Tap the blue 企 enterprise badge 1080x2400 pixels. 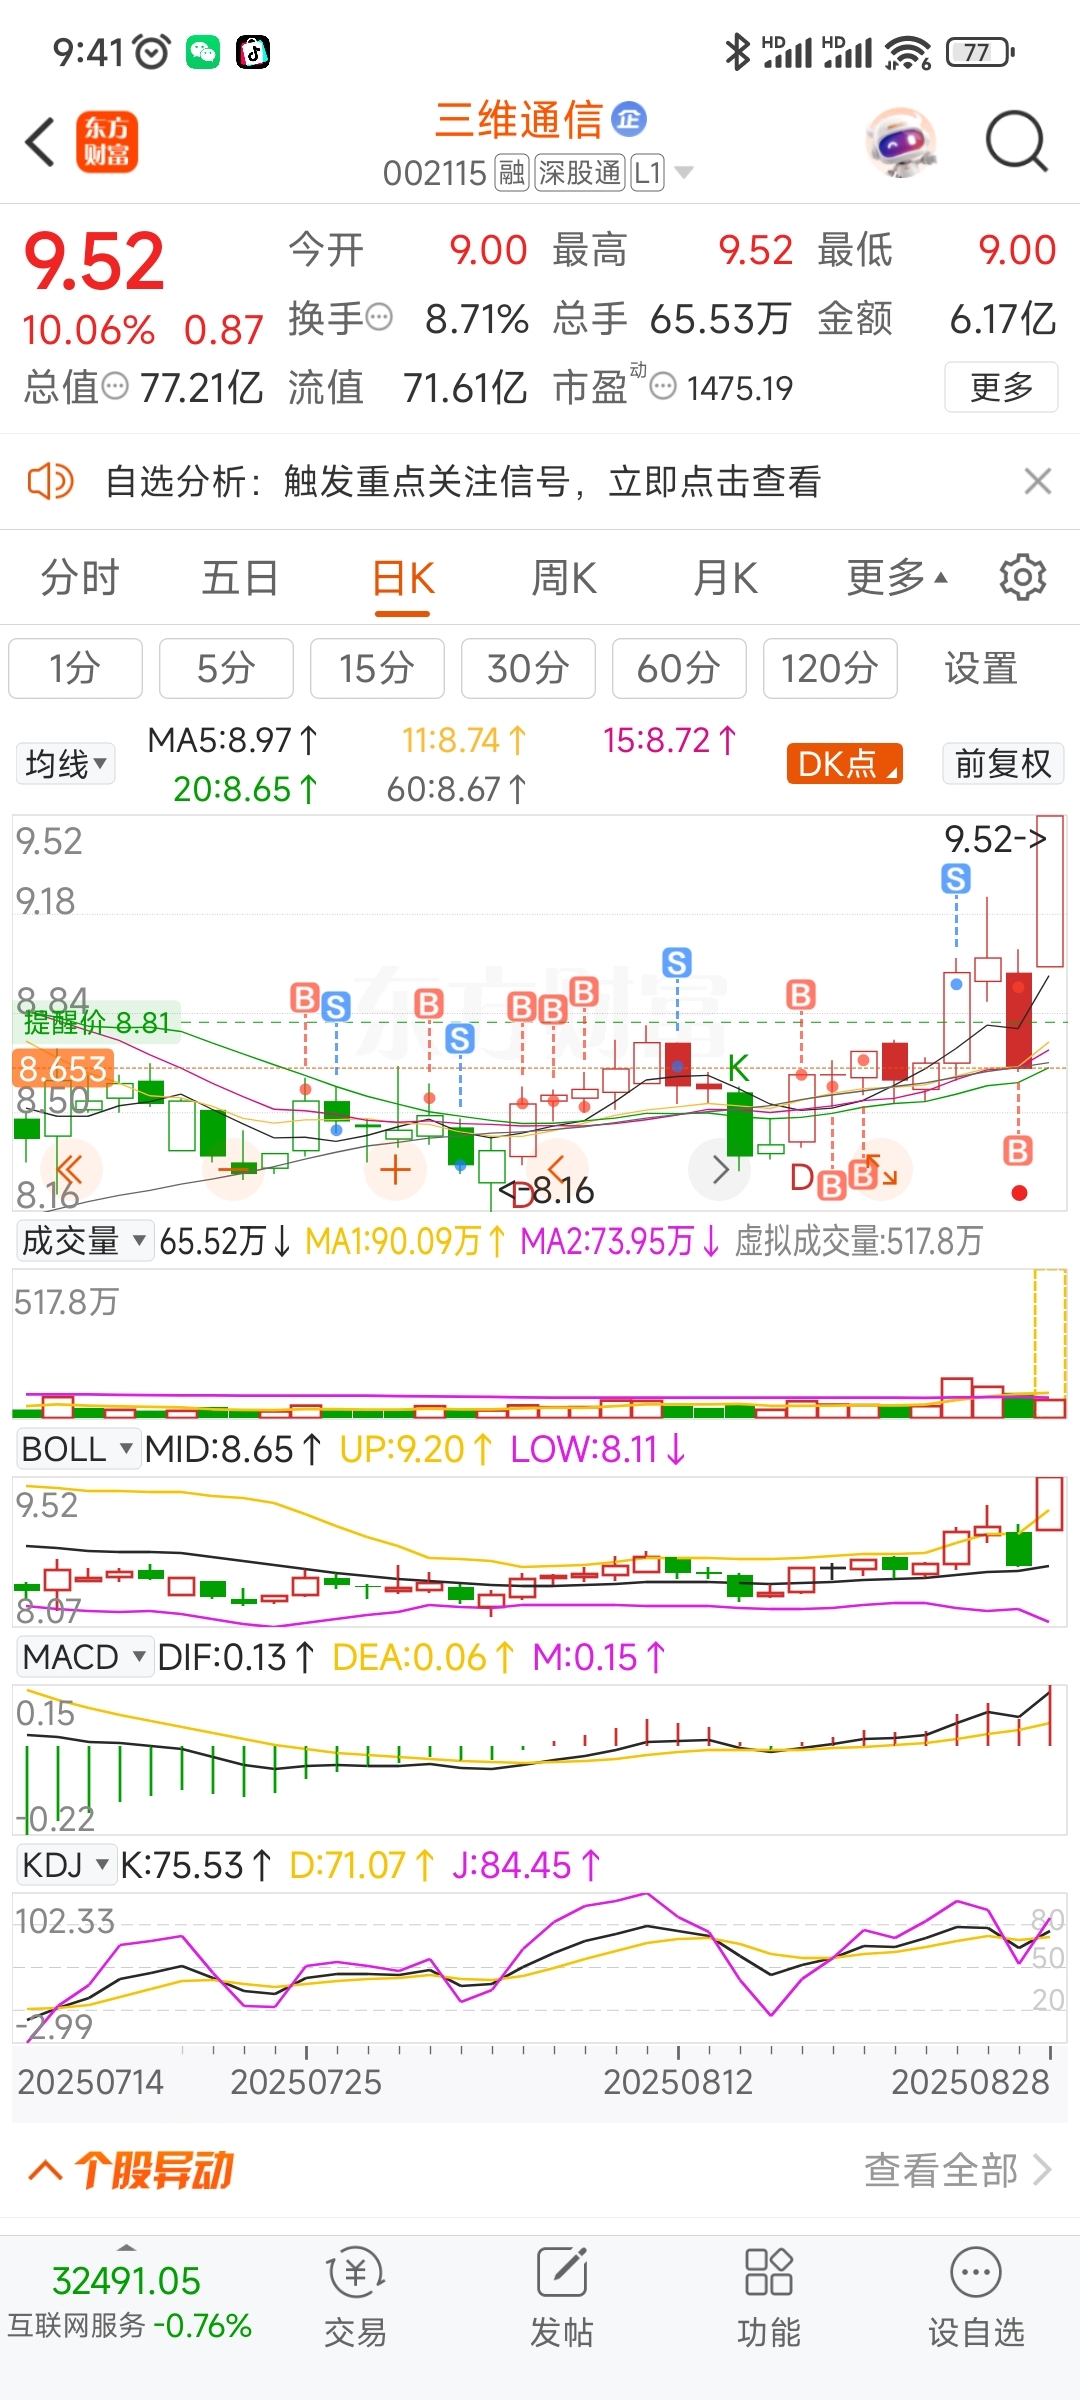[629, 120]
